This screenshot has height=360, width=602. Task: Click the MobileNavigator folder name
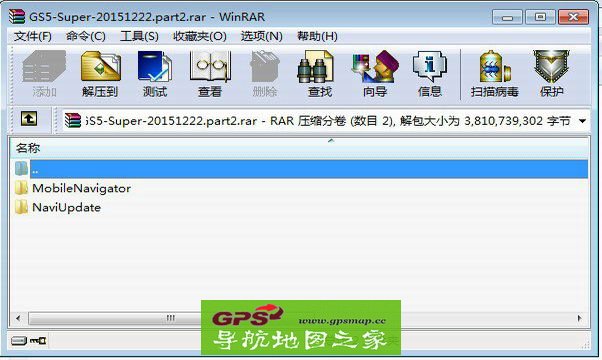pos(81,188)
